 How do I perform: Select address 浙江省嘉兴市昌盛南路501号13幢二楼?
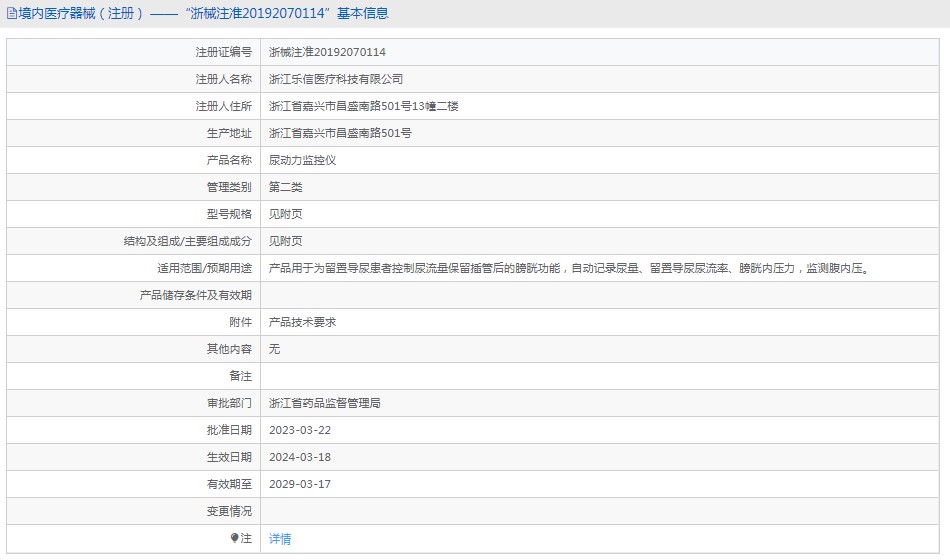364,106
